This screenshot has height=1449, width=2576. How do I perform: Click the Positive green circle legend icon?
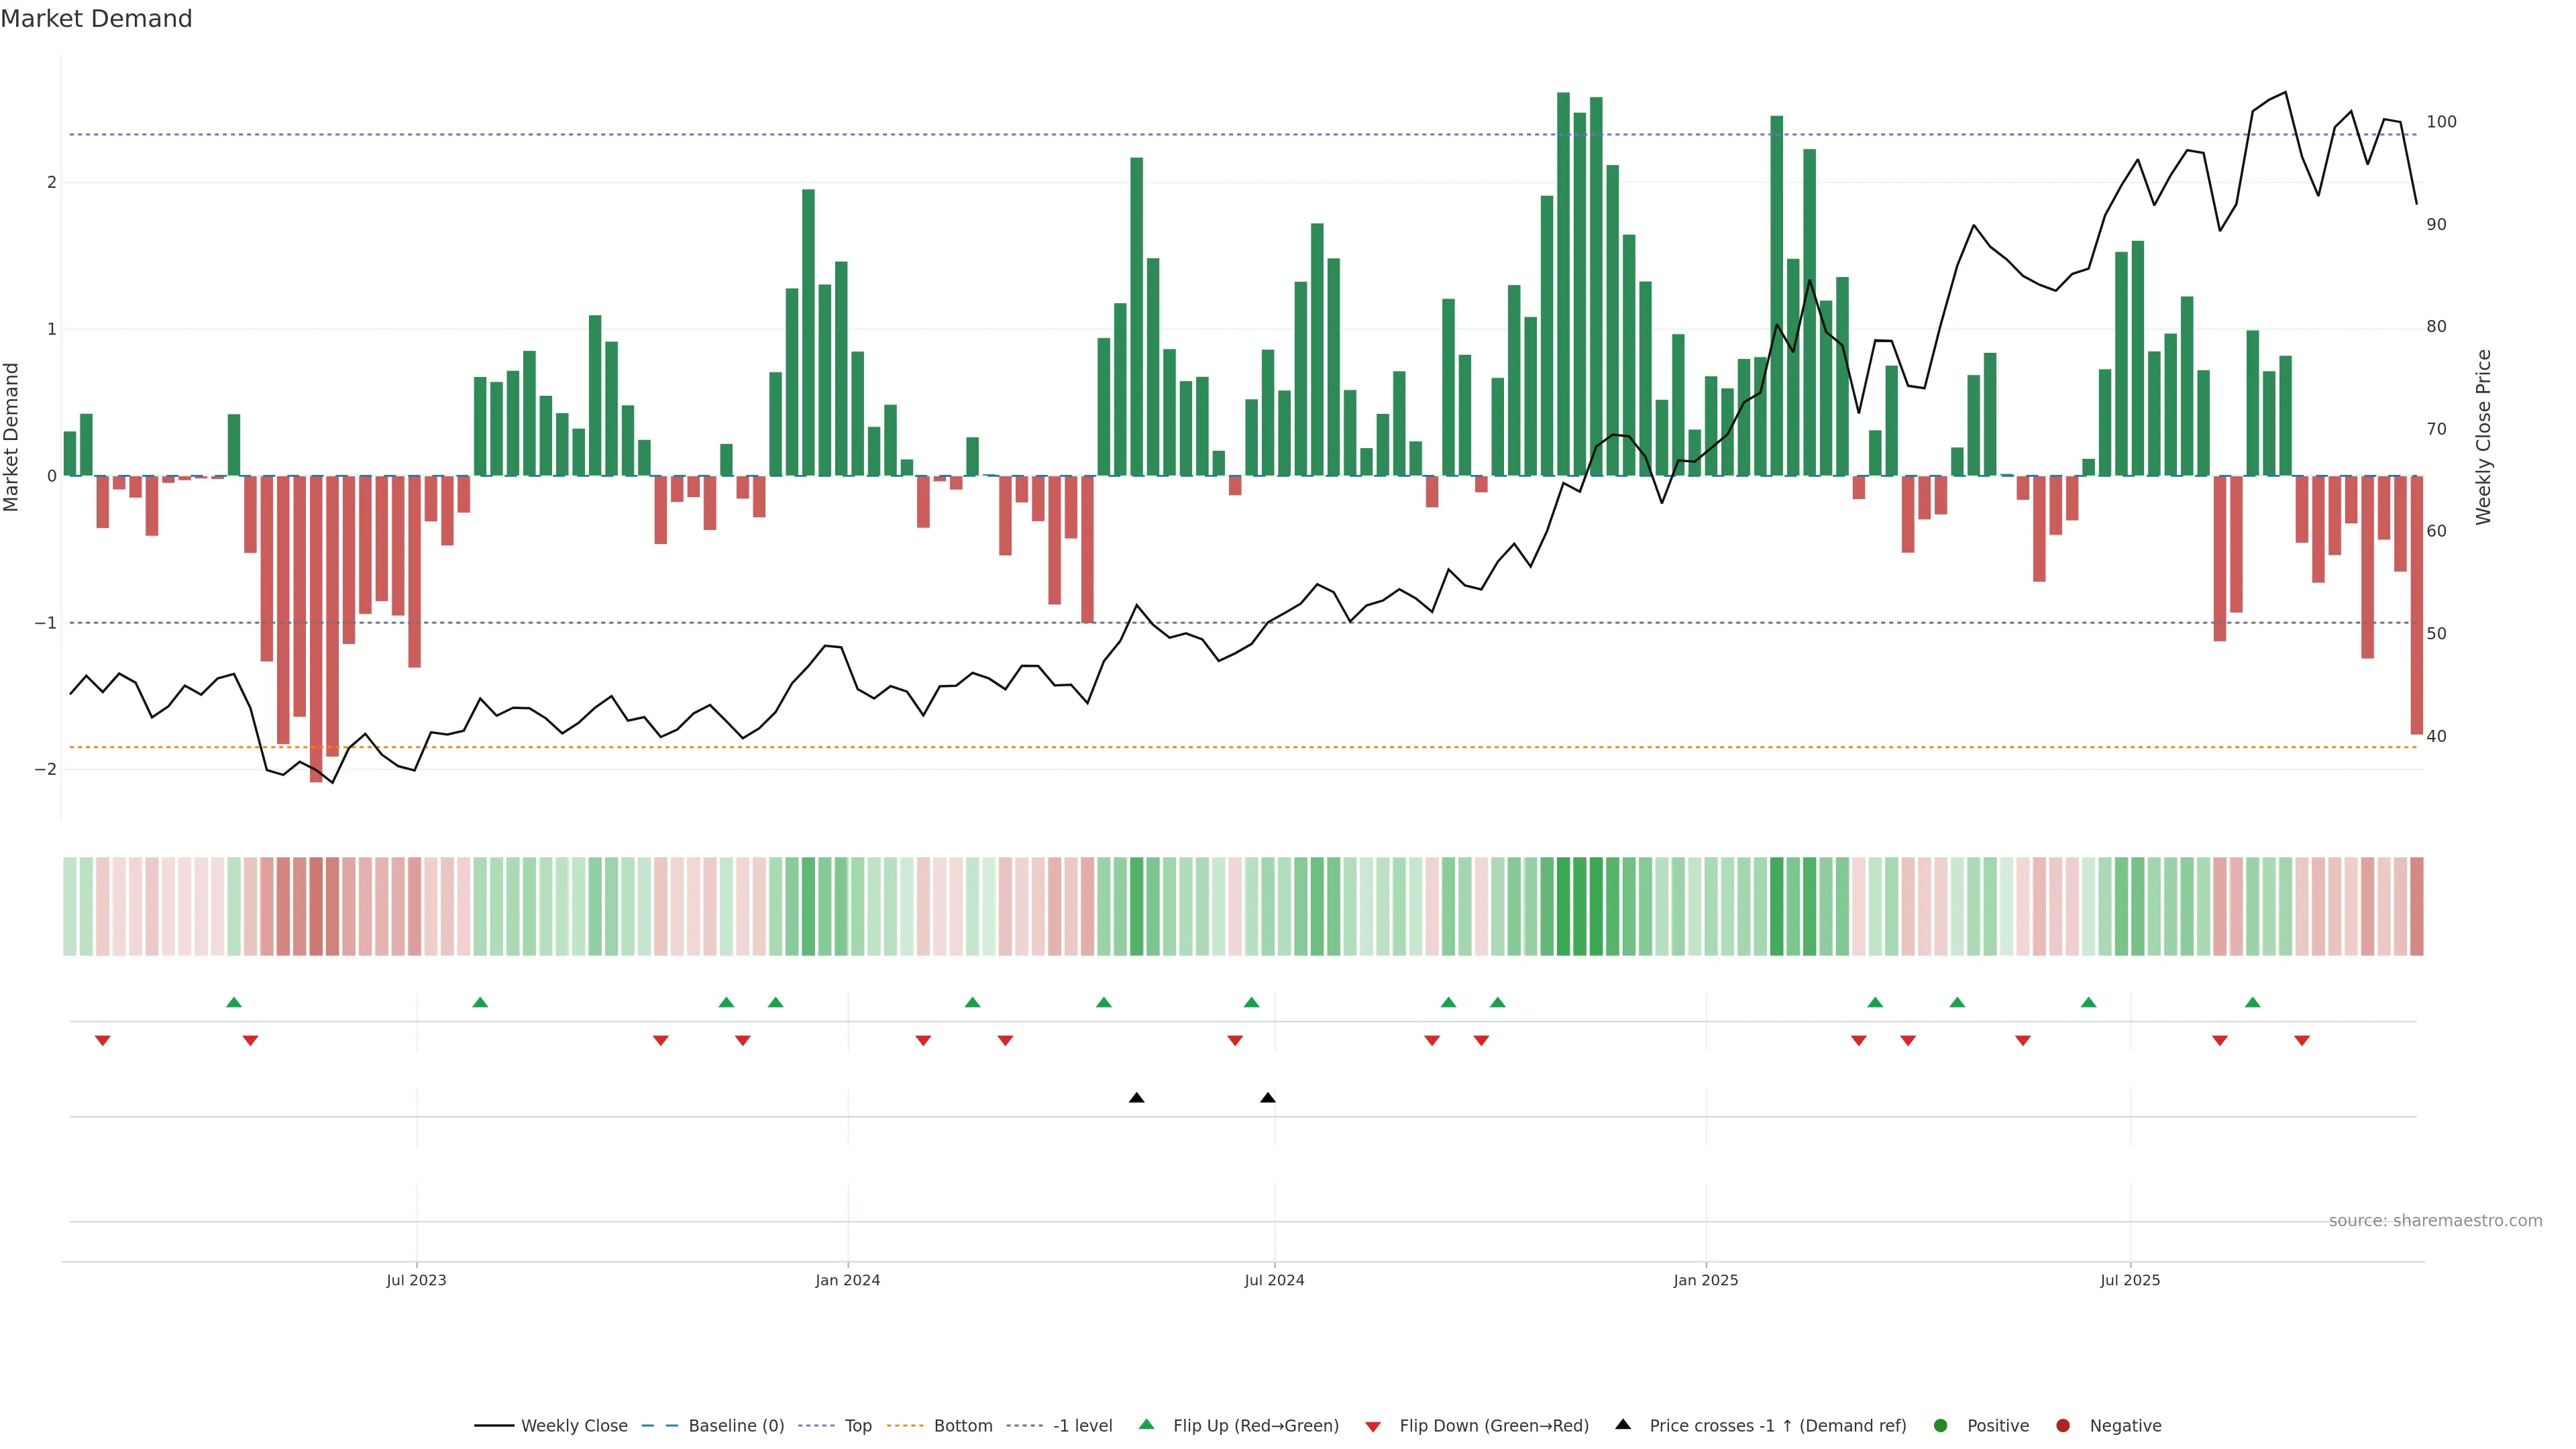click(1941, 1426)
